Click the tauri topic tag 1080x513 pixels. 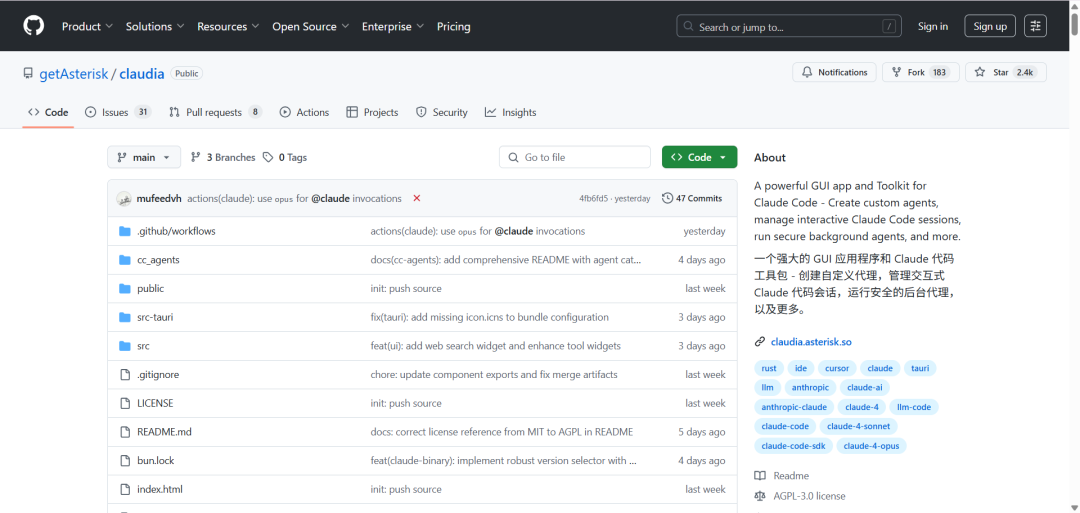920,368
